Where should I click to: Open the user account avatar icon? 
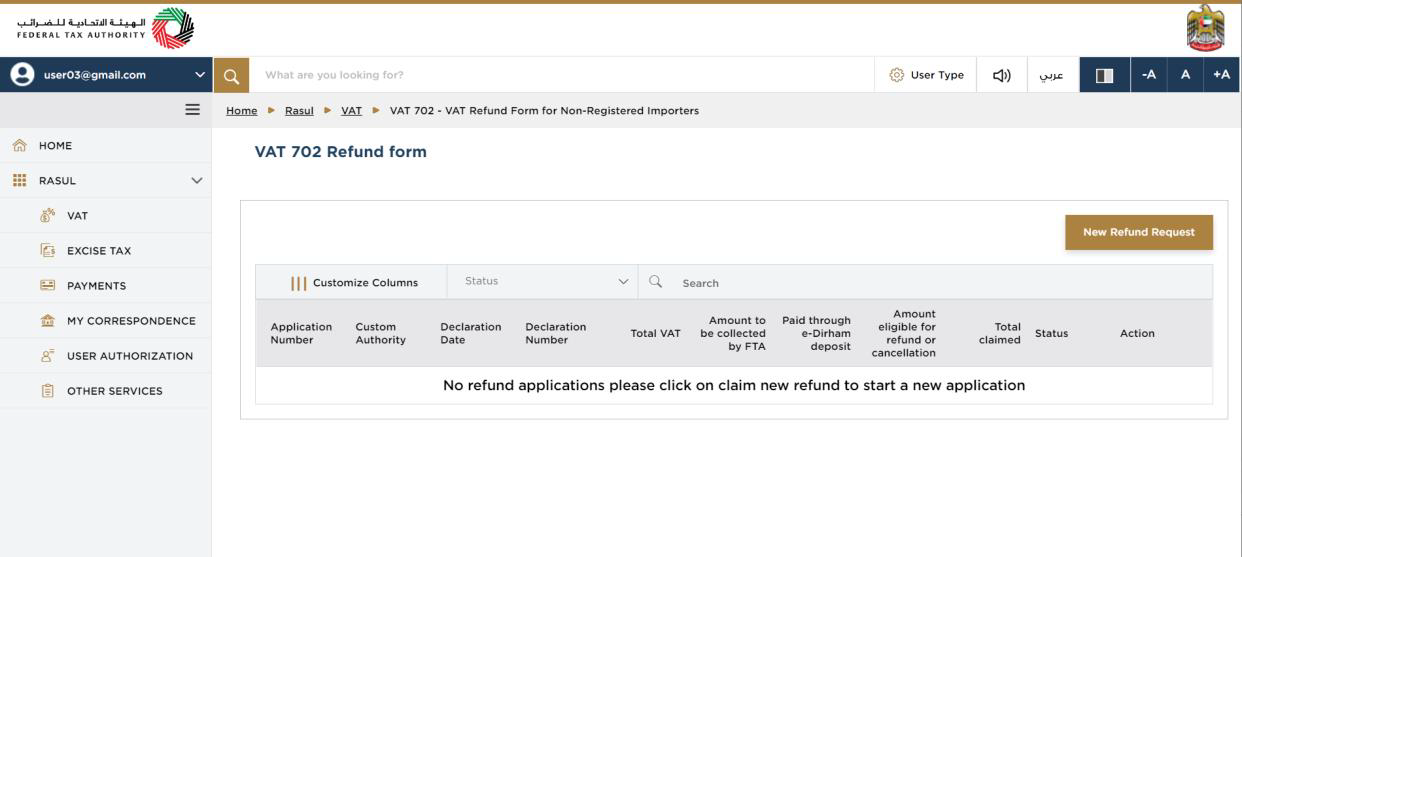point(22,74)
